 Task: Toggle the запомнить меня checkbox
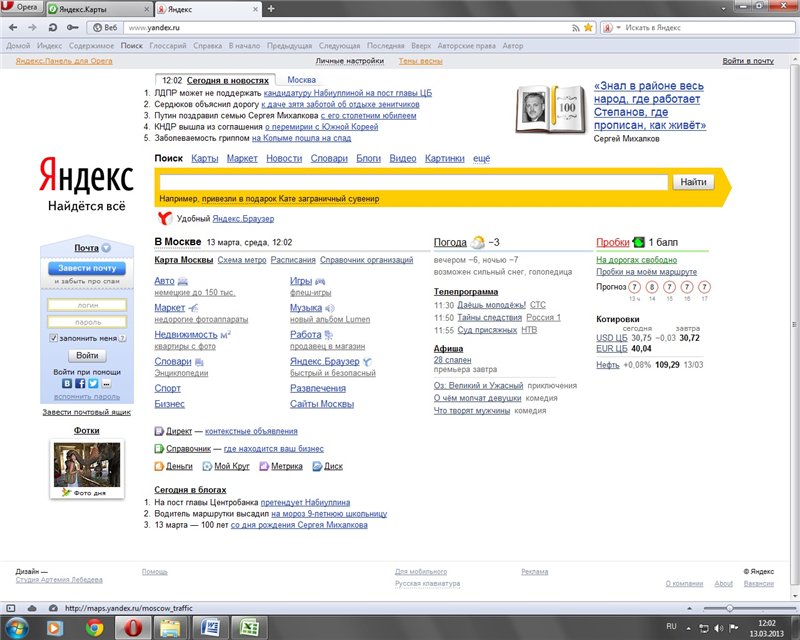pyautogui.click(x=53, y=338)
